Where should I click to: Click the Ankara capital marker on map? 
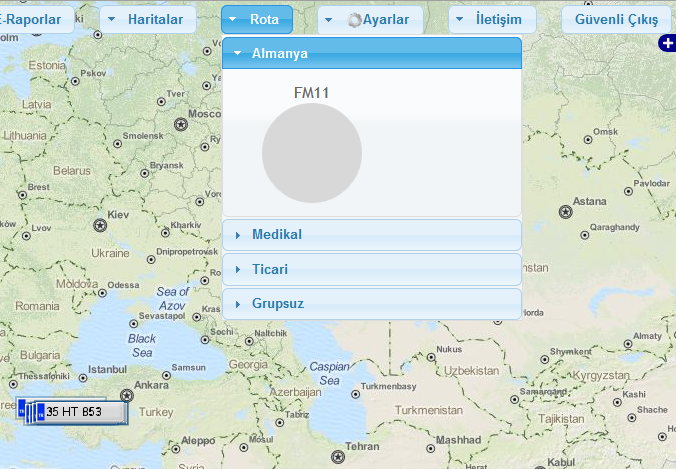(126, 395)
